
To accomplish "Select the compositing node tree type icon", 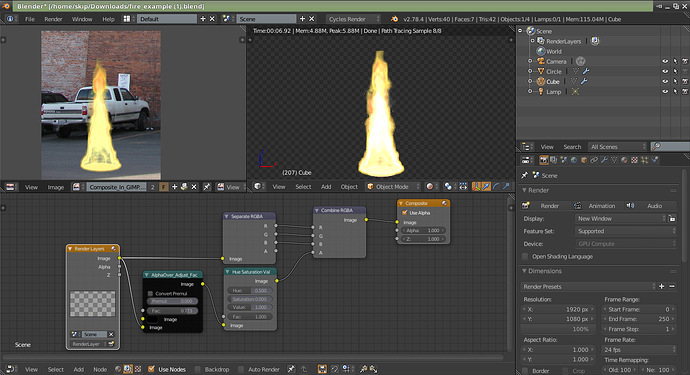I will point(128,369).
